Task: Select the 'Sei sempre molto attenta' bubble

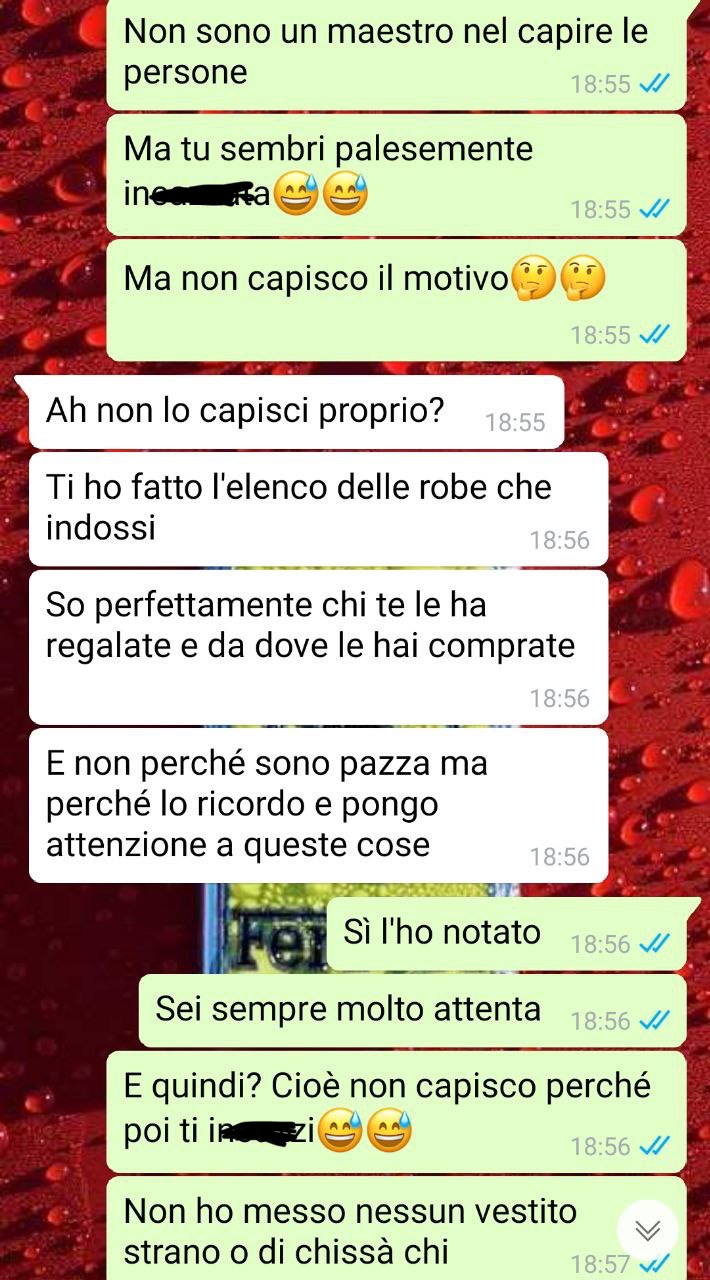Action: click(412, 1011)
